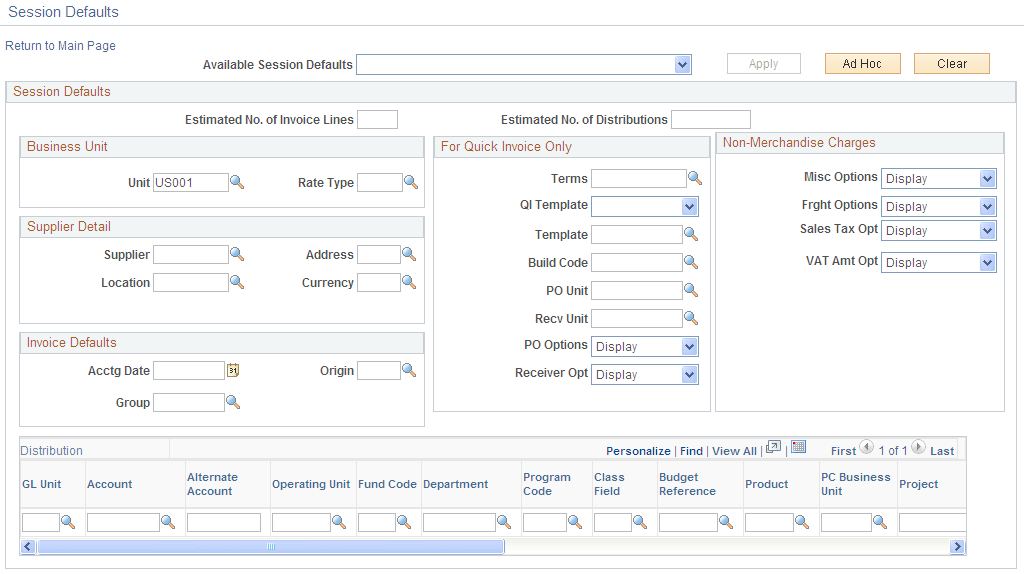Open Program Code lookup in Distribution grid

coord(575,522)
